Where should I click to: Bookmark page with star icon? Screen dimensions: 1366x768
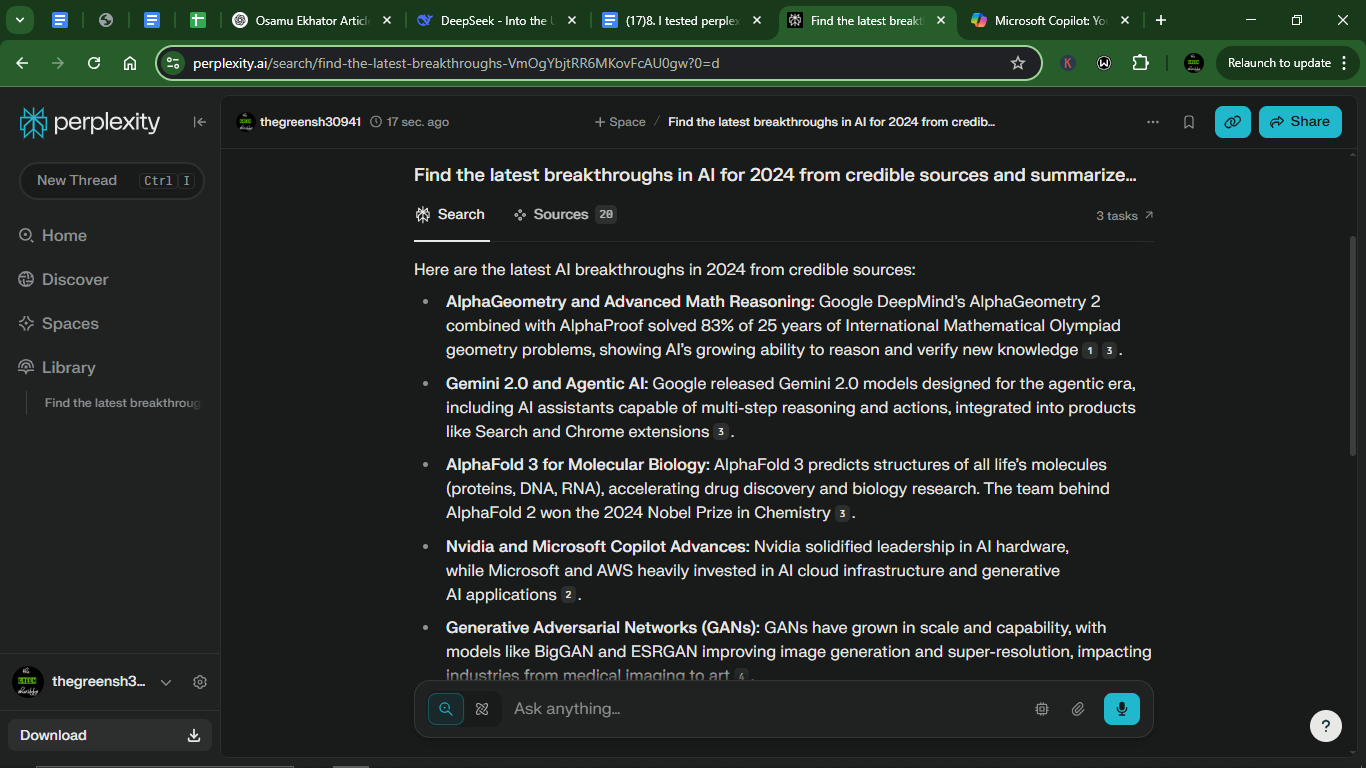tap(1018, 63)
